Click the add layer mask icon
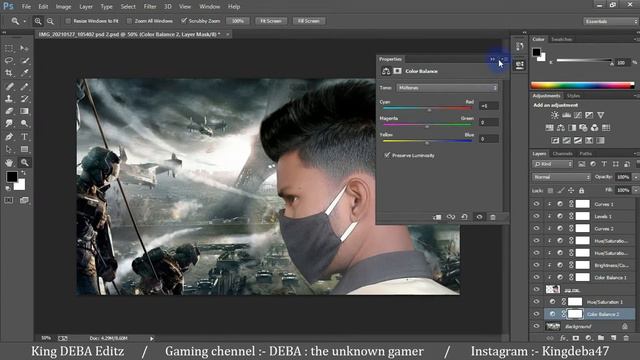 tap(576, 338)
